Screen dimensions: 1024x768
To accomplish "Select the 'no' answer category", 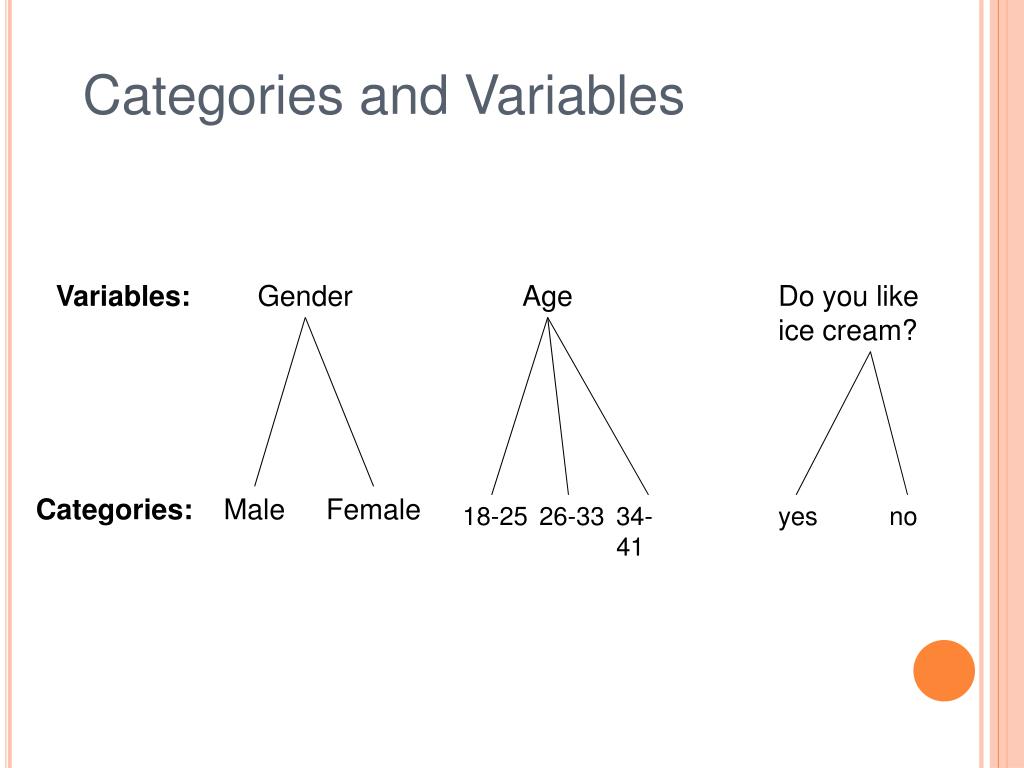I will 903,517.
